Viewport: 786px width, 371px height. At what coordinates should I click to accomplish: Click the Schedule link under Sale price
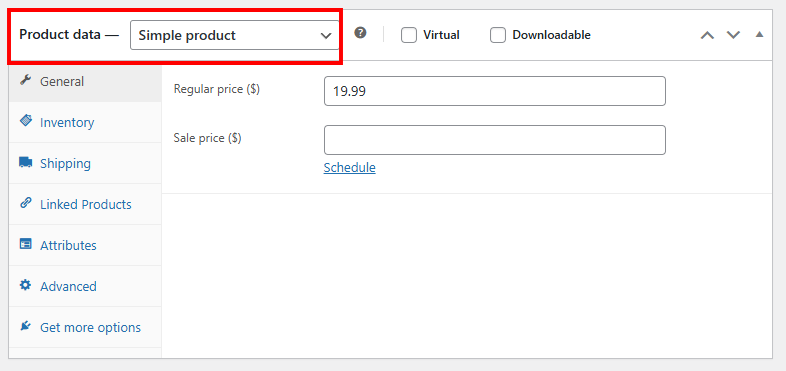click(349, 167)
